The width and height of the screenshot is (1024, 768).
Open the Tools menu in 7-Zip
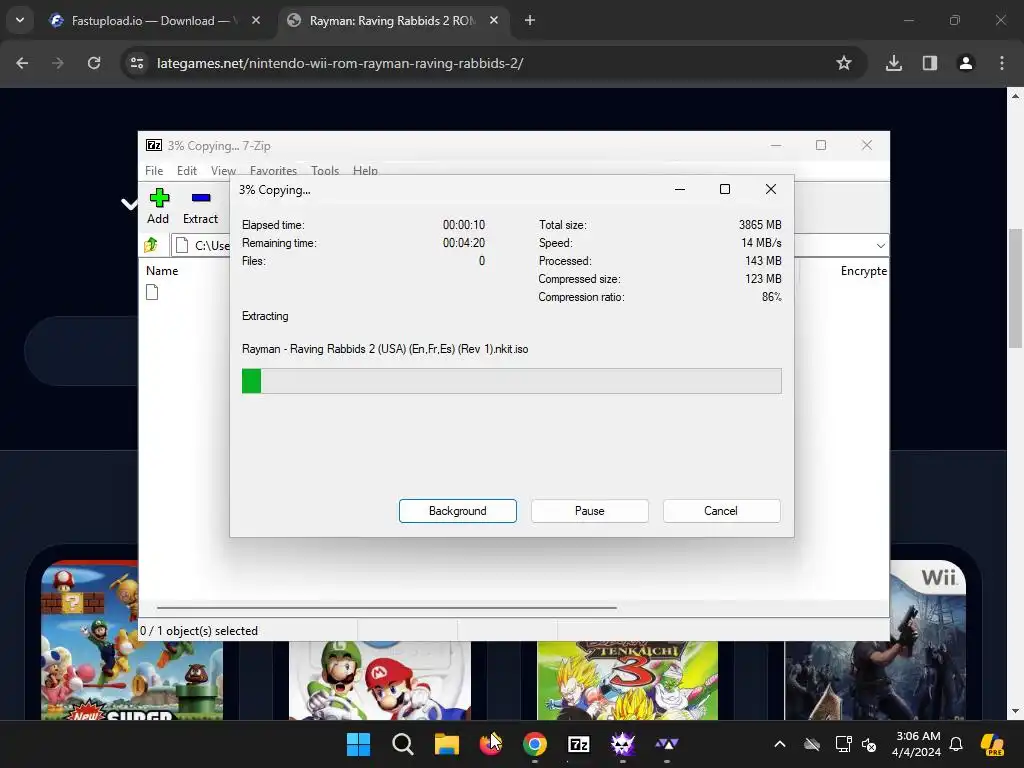click(325, 170)
